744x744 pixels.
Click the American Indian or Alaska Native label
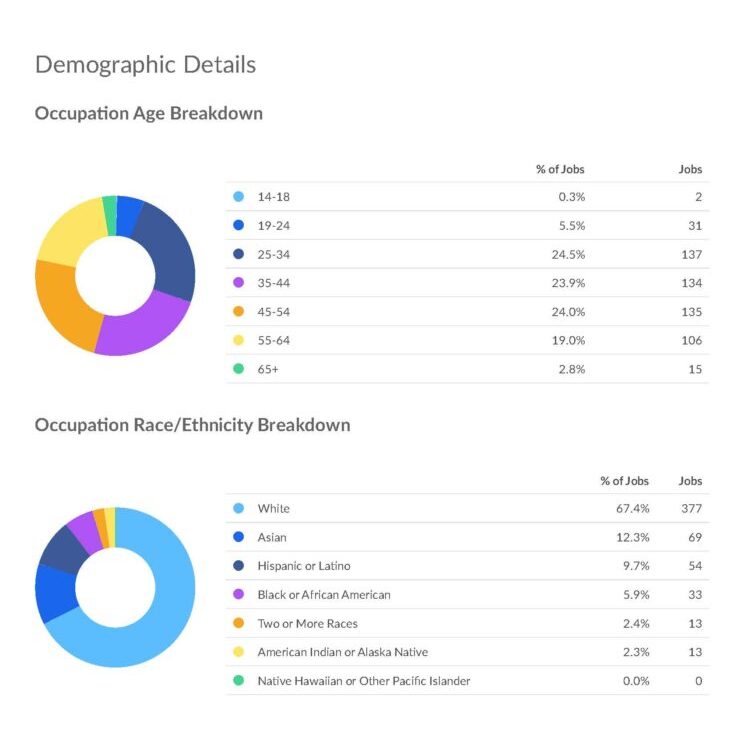coord(342,652)
